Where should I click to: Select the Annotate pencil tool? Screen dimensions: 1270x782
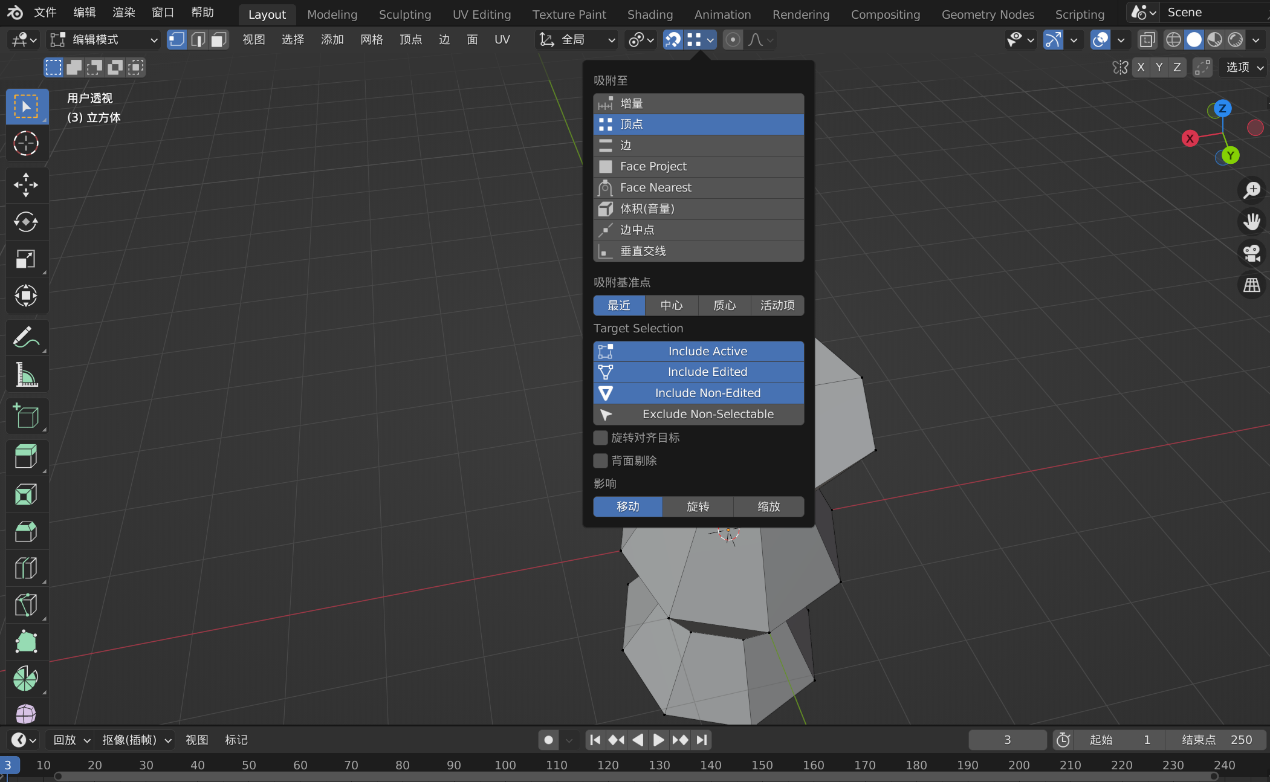[x=26, y=337]
